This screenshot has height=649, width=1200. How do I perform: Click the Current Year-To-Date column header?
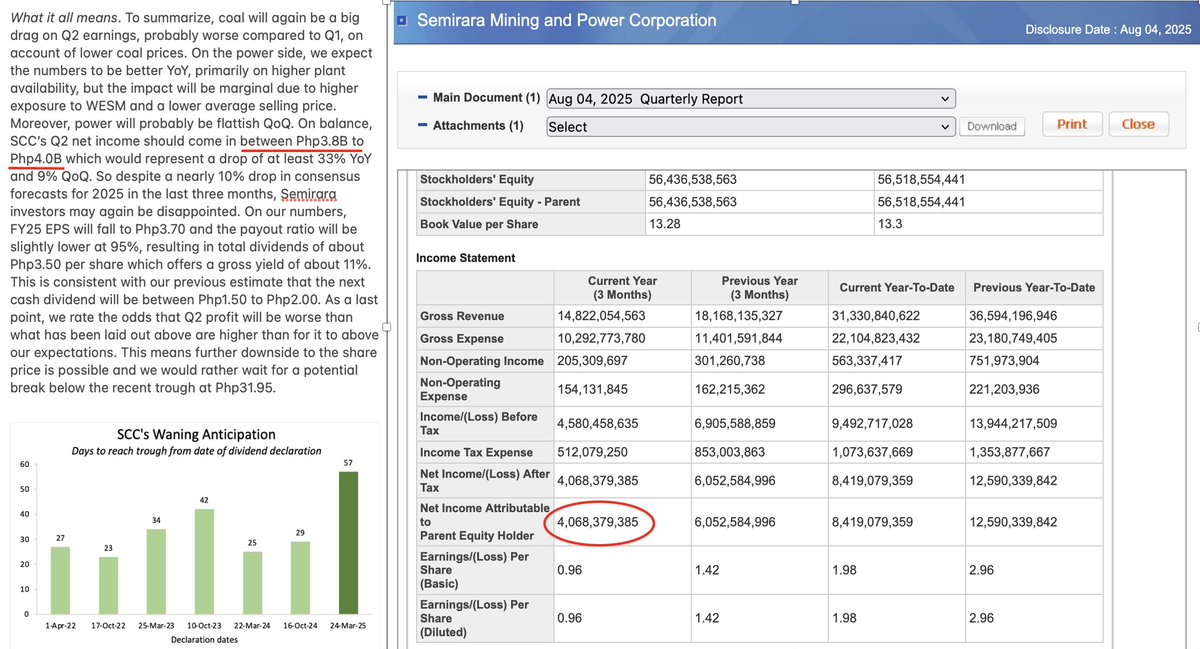click(x=895, y=288)
